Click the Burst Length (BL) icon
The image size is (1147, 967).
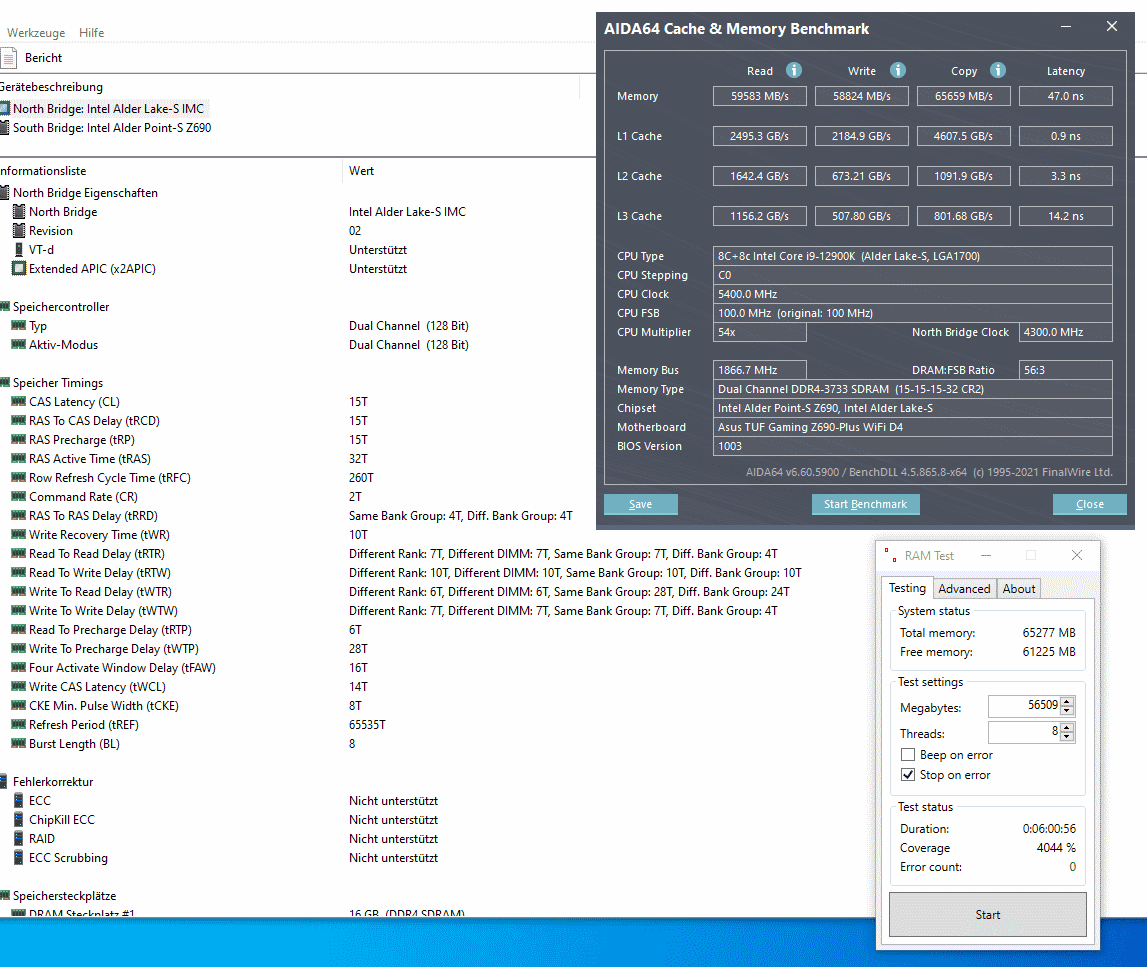click(19, 744)
